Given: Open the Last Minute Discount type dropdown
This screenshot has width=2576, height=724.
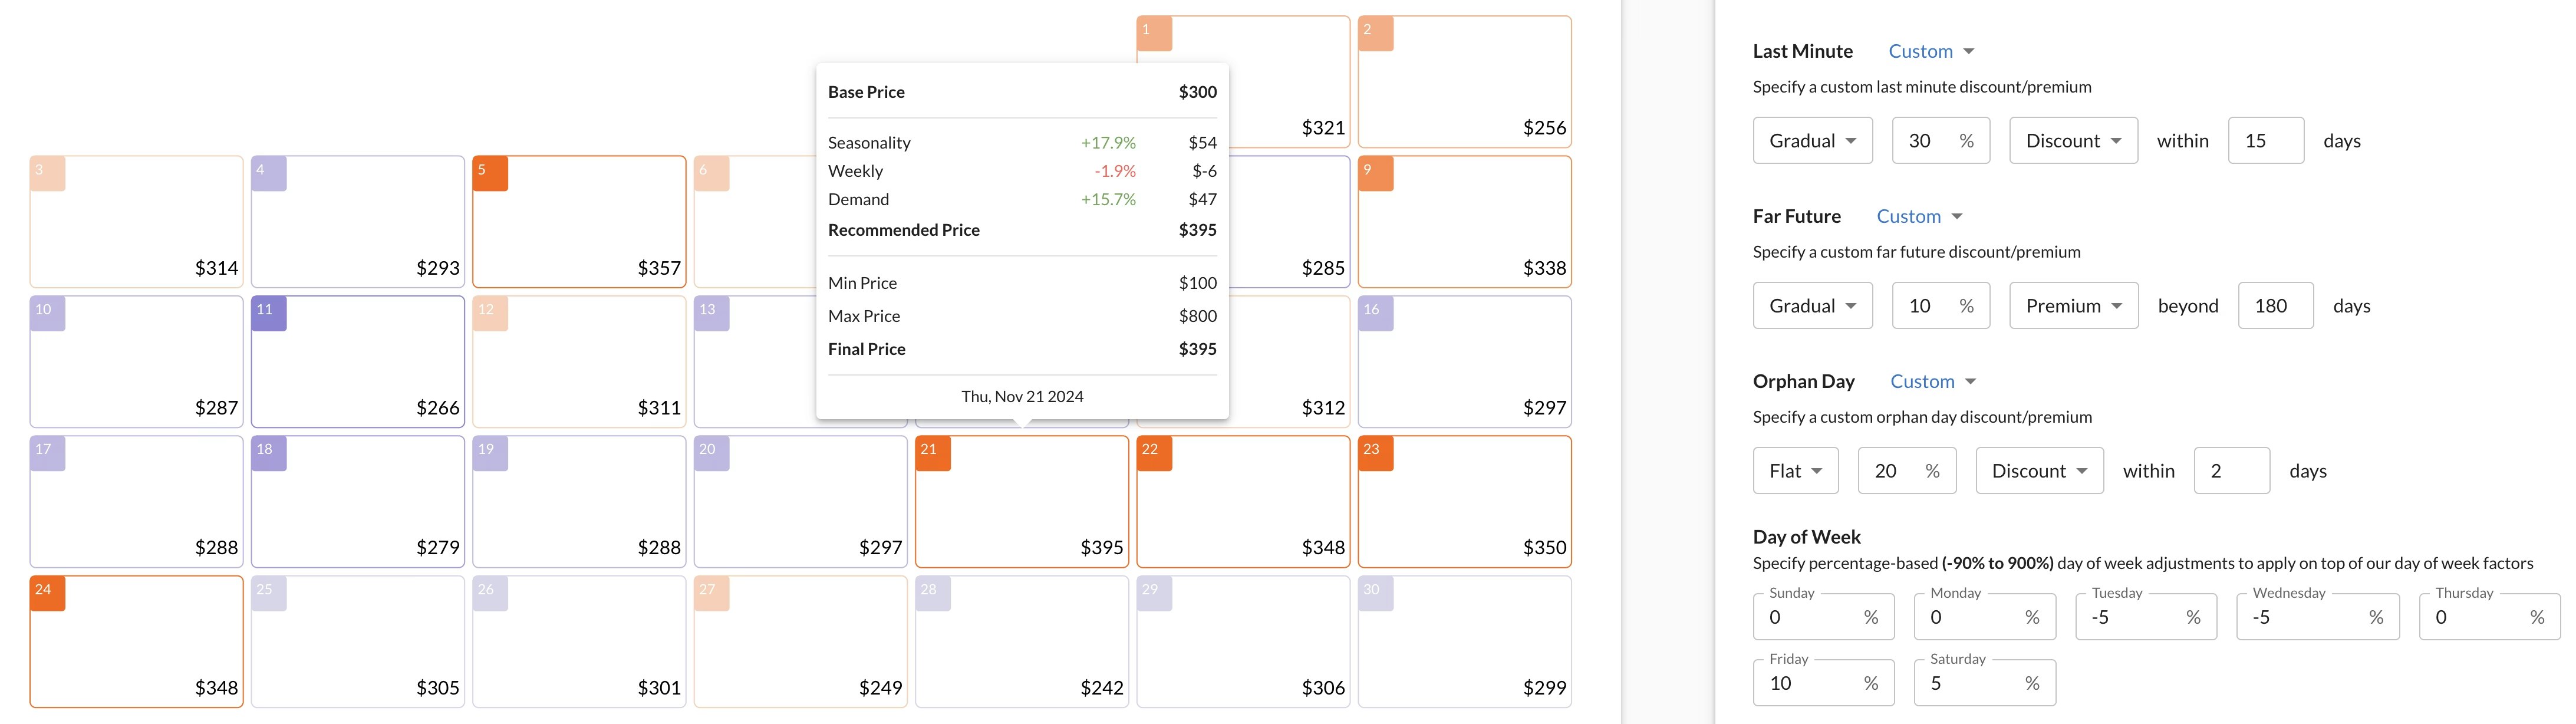Looking at the screenshot, I should pos(2073,141).
